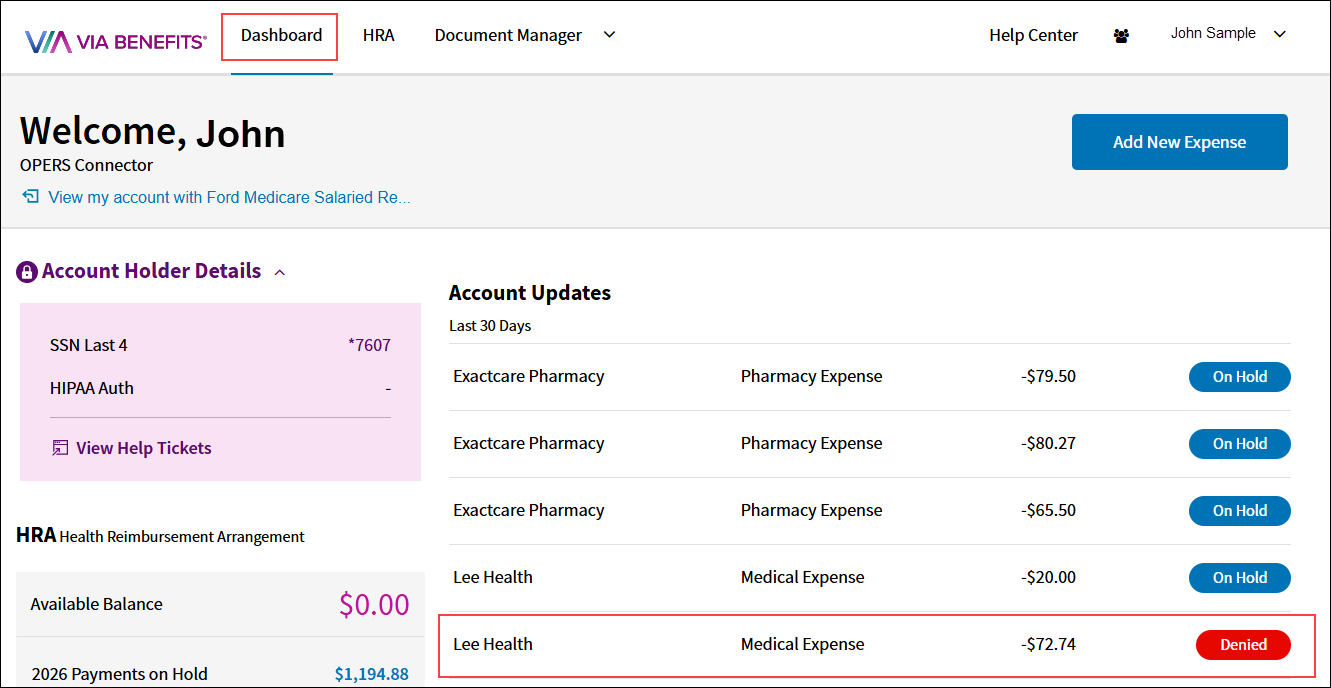Click the $1,194.88 payments on hold amount

coord(371,674)
